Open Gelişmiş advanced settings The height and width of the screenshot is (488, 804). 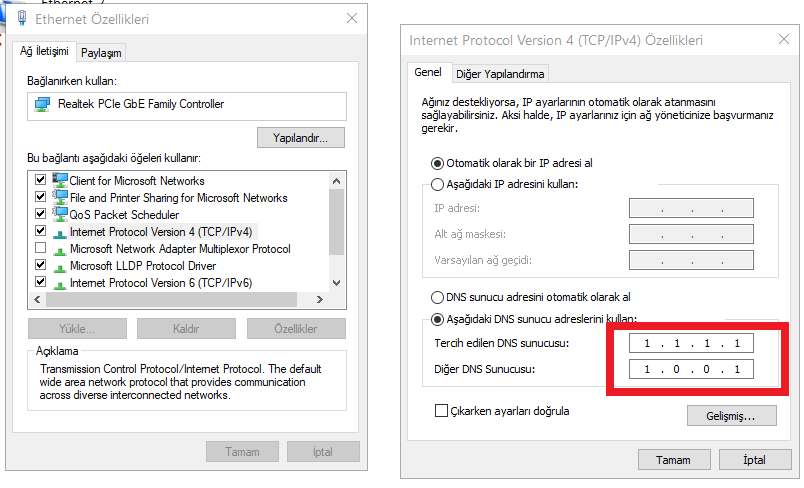(x=732, y=414)
